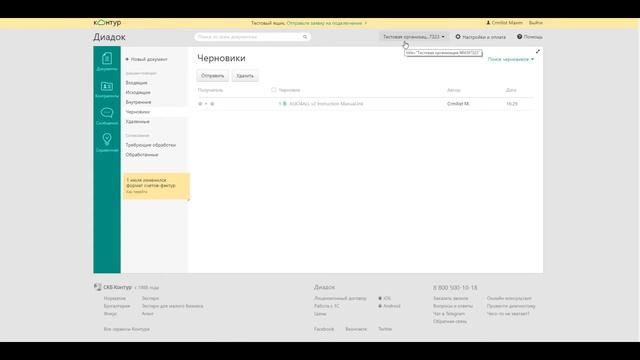
Task: Open the Instruction Manual draft document
Action: [x=326, y=104]
